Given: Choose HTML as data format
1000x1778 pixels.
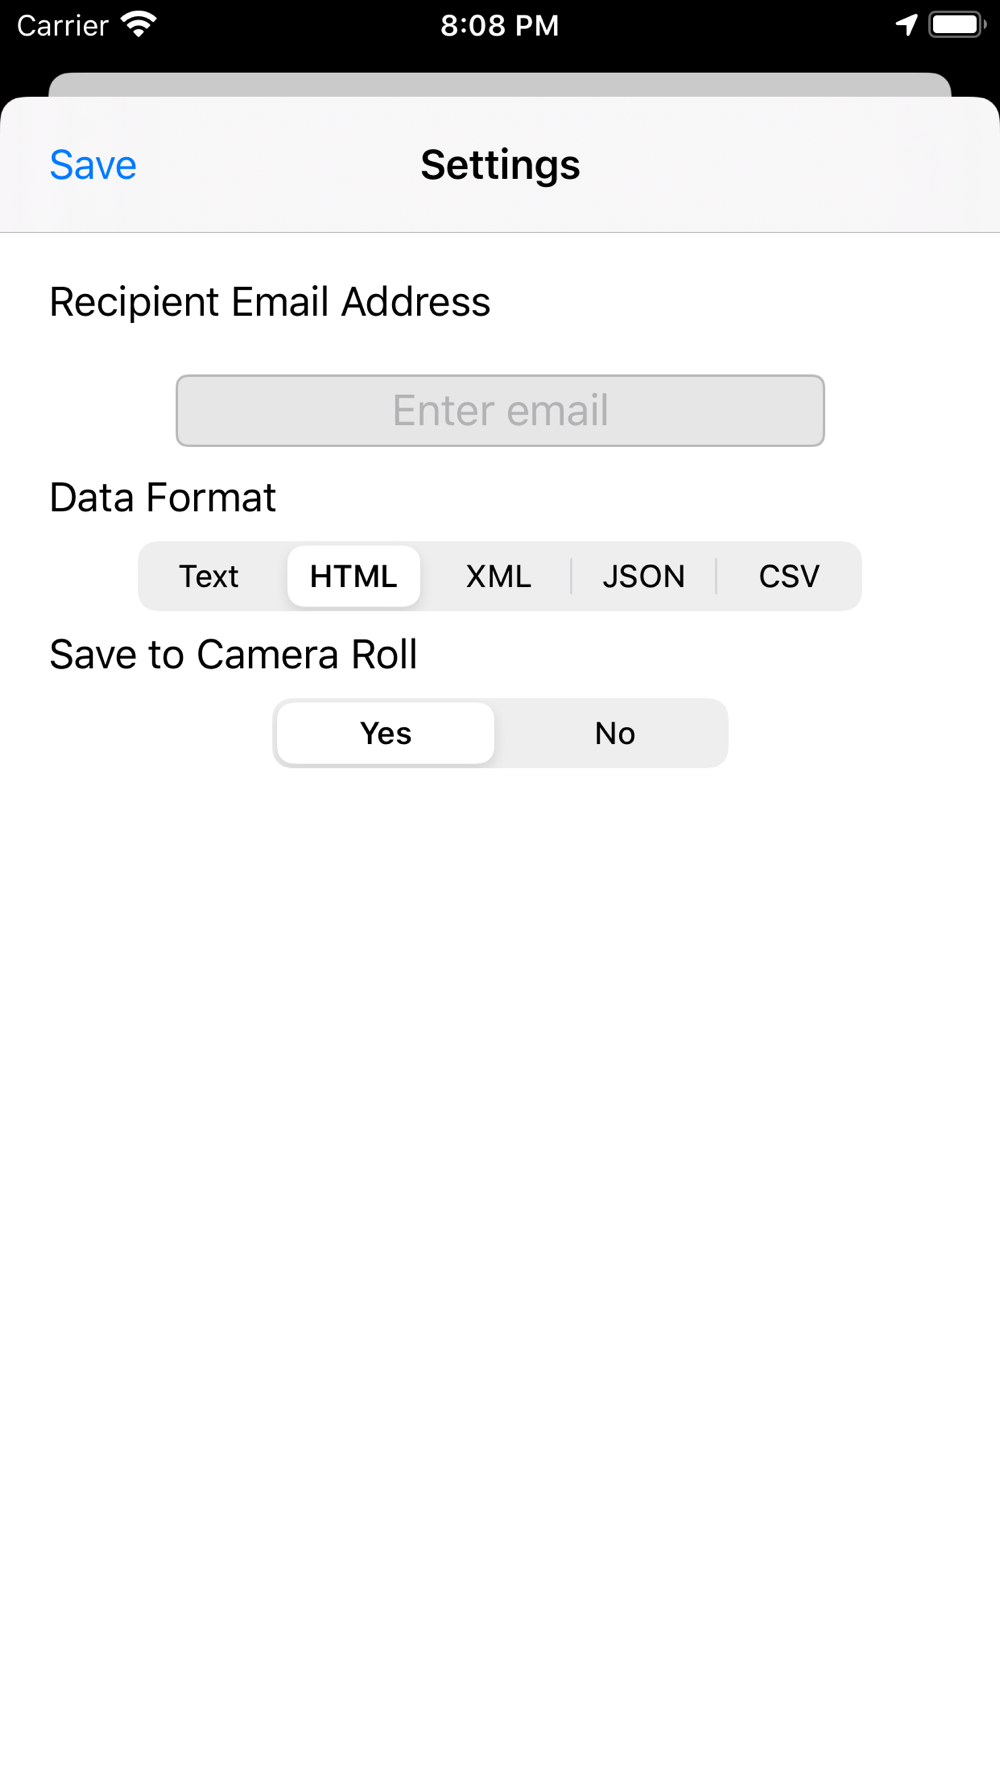Looking at the screenshot, I should tap(353, 576).
